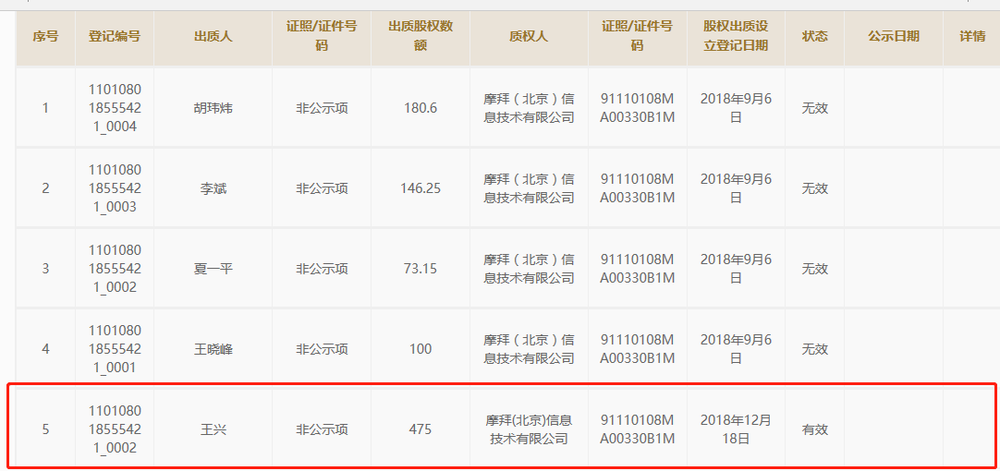The height and width of the screenshot is (471, 1000).
Task: Click 非公示项 in 王晓峰's row
Action: coord(321,349)
